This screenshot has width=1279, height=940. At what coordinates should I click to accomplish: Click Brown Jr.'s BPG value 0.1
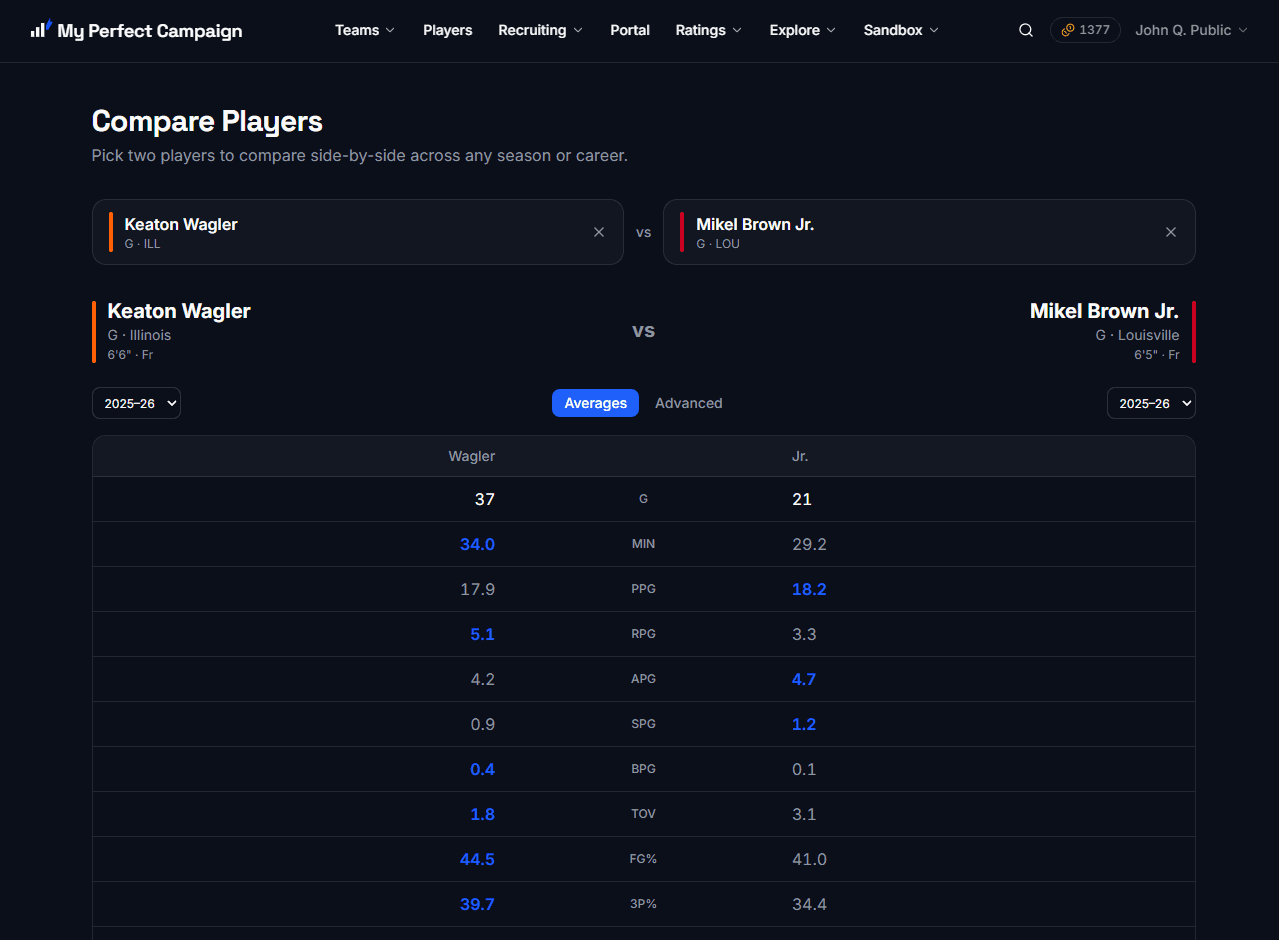click(804, 769)
